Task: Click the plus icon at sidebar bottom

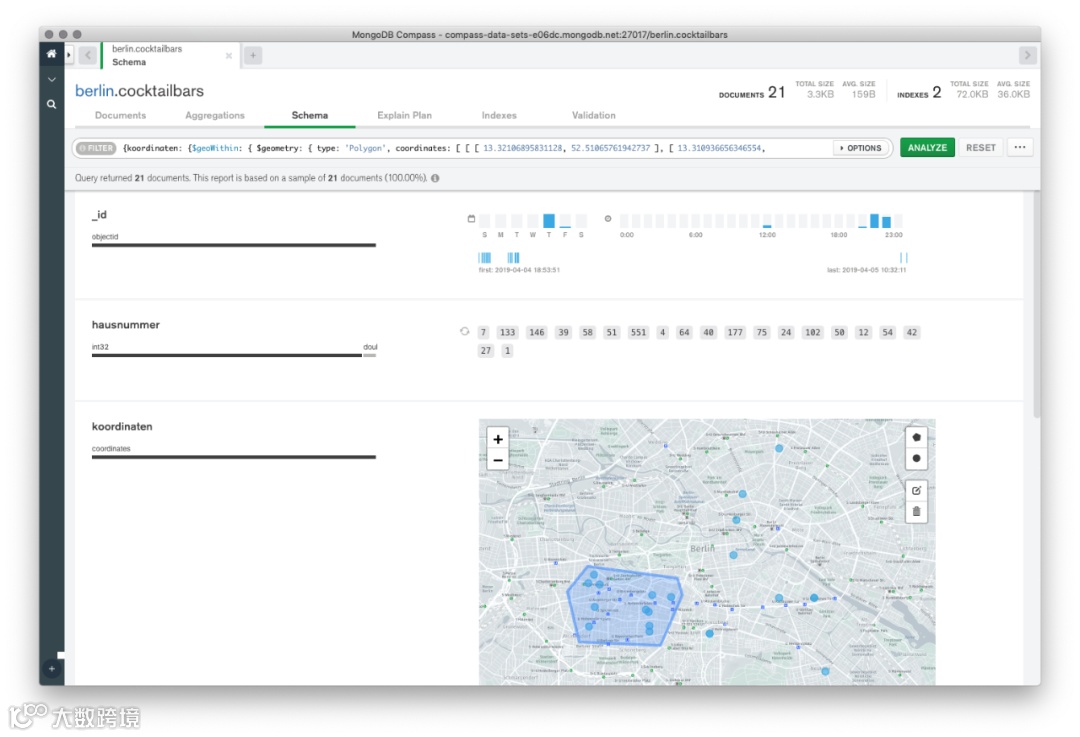Action: (x=52, y=668)
